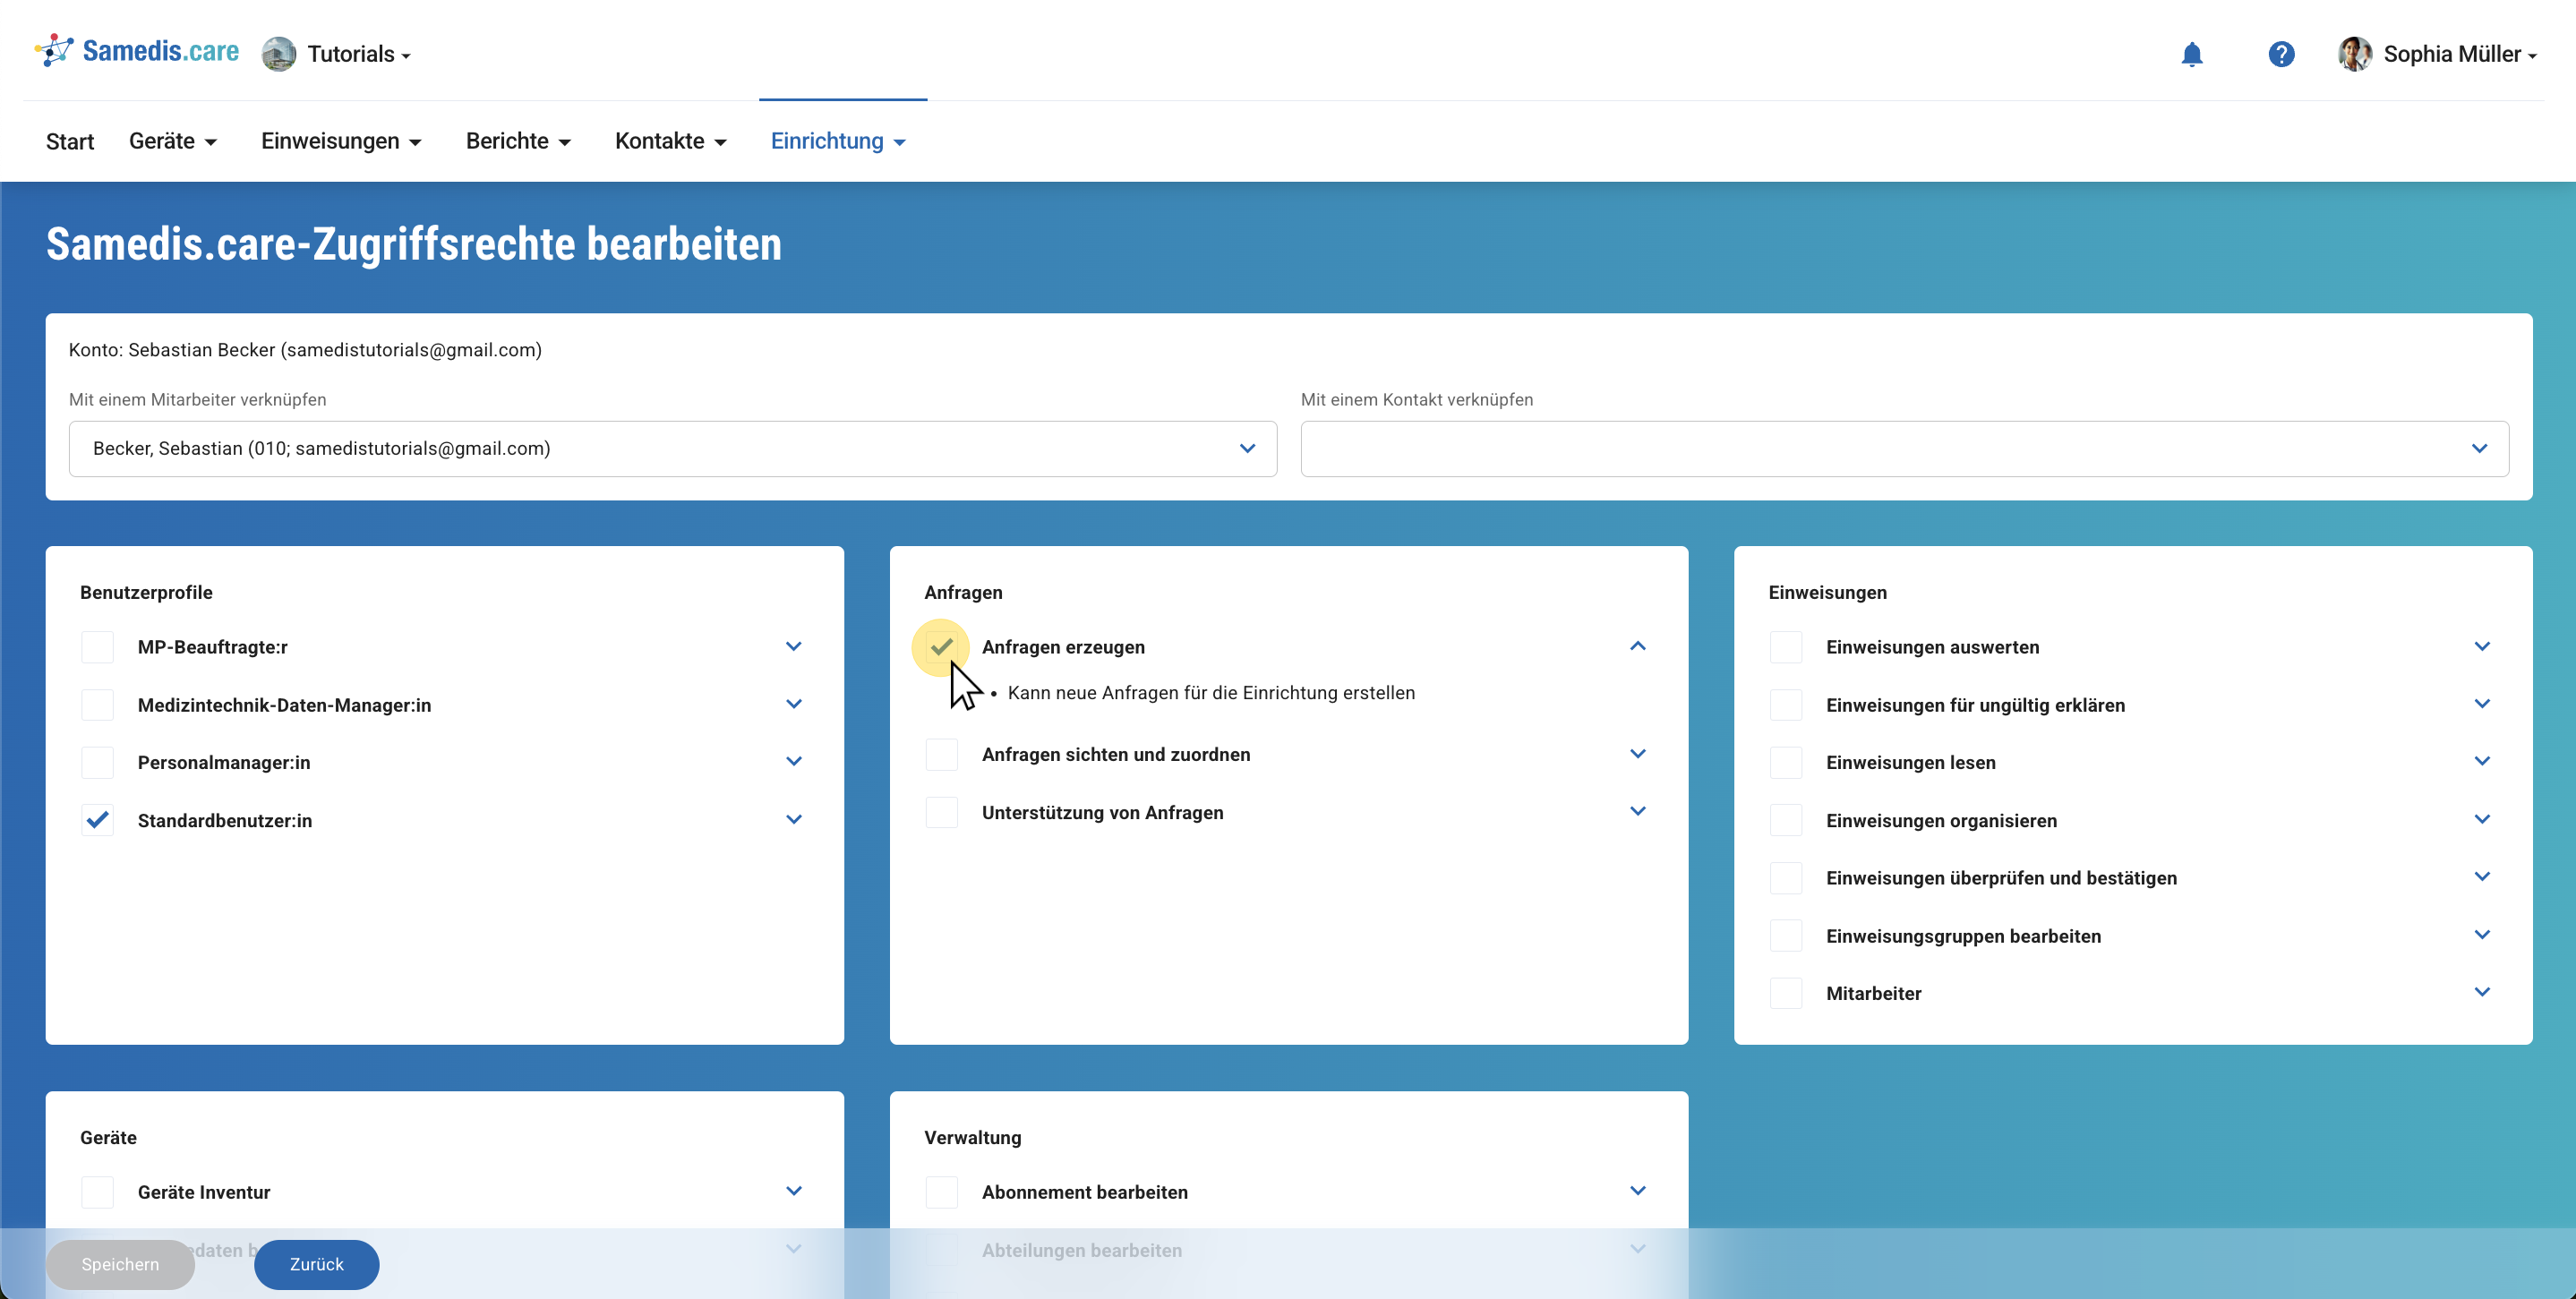Click the Samedis.care logo
This screenshot has width=2576, height=1299.
pos(137,51)
